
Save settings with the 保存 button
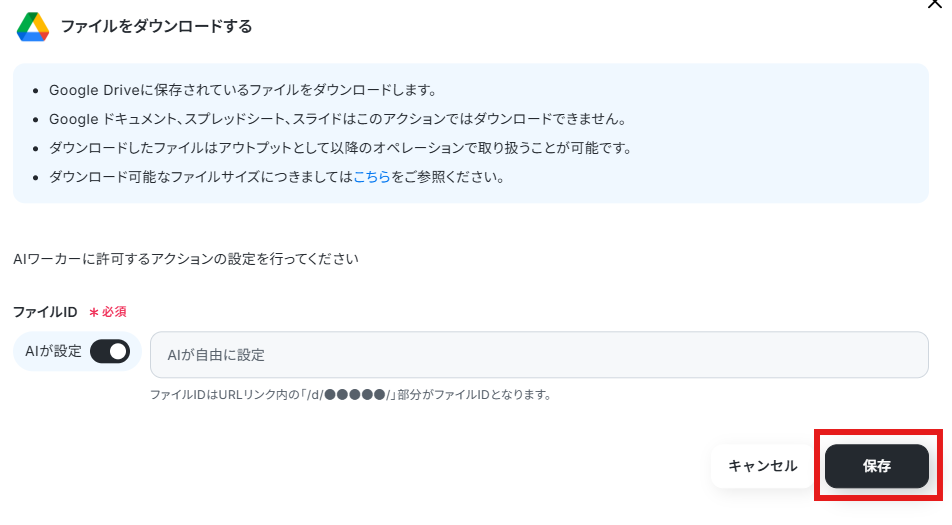pyautogui.click(x=877, y=466)
